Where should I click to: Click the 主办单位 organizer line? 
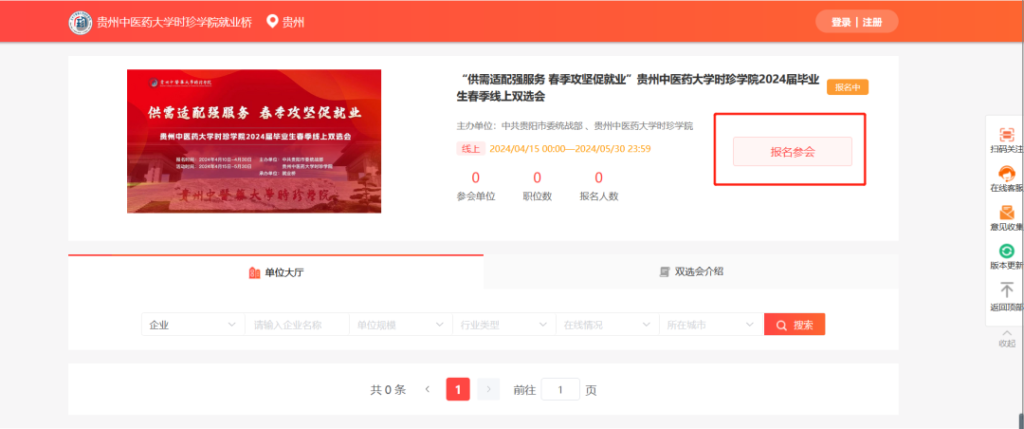(x=575, y=125)
